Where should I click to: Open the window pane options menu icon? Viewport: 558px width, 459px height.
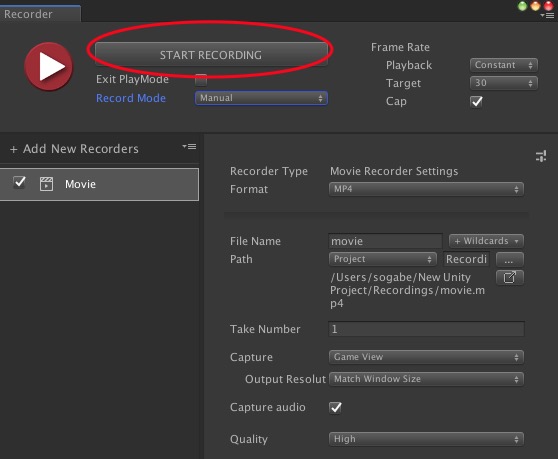[547, 15]
